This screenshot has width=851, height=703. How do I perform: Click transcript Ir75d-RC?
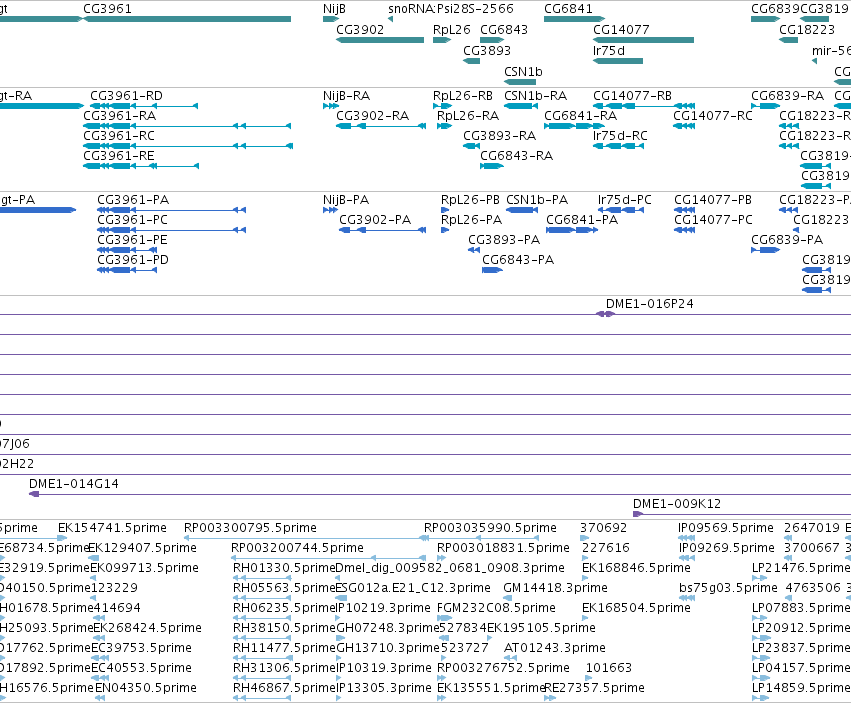click(620, 136)
